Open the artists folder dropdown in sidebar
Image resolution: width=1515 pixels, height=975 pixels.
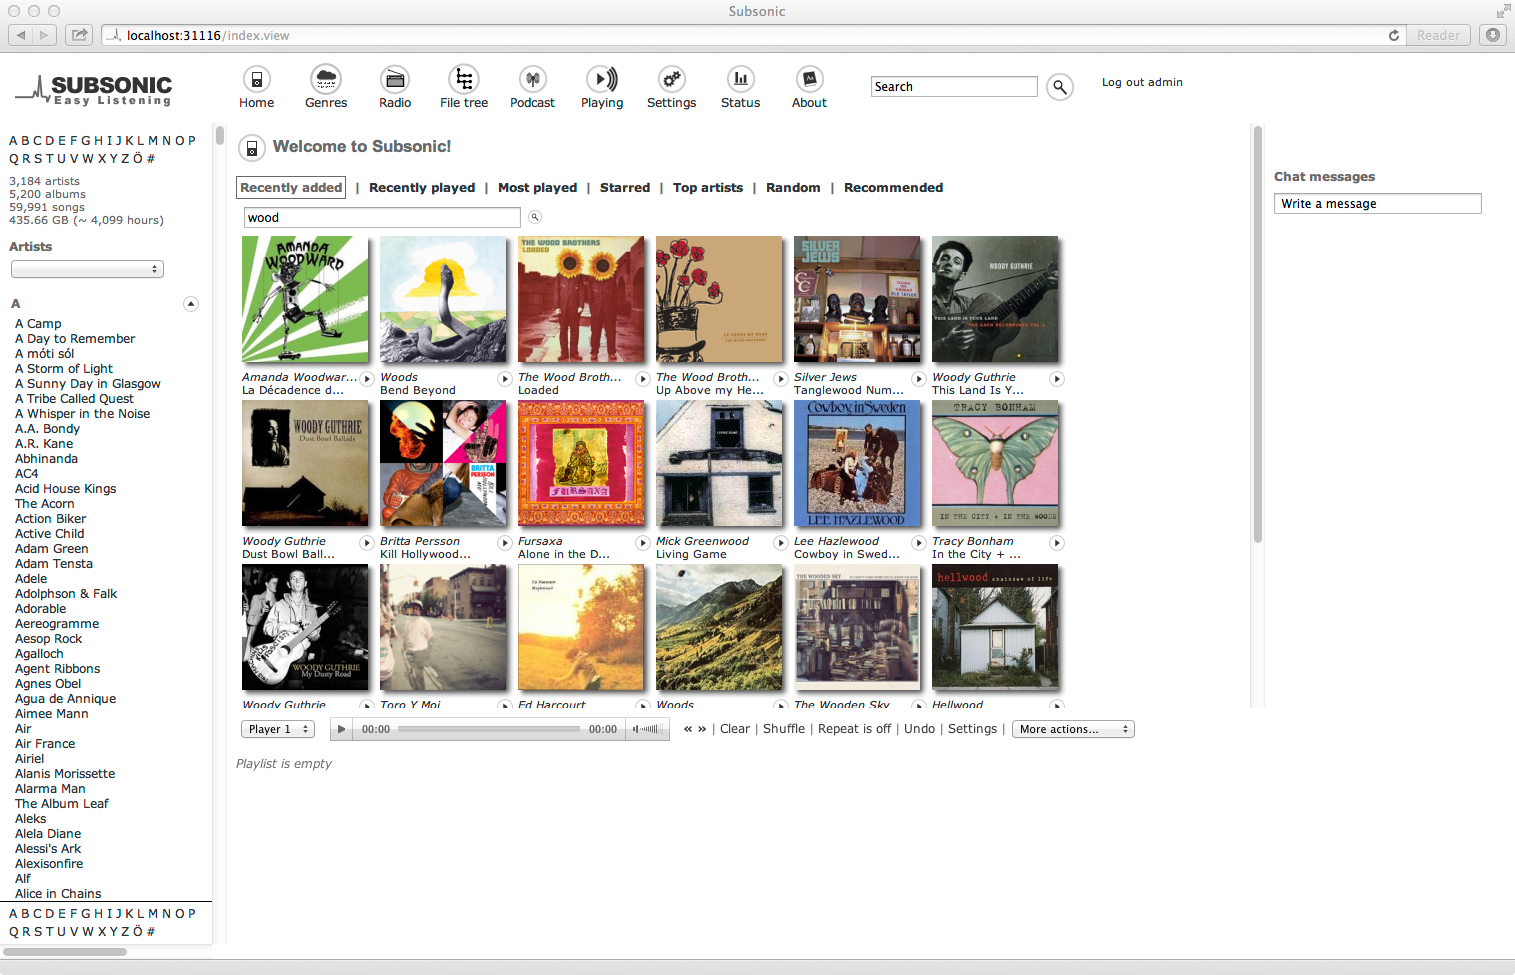87,269
